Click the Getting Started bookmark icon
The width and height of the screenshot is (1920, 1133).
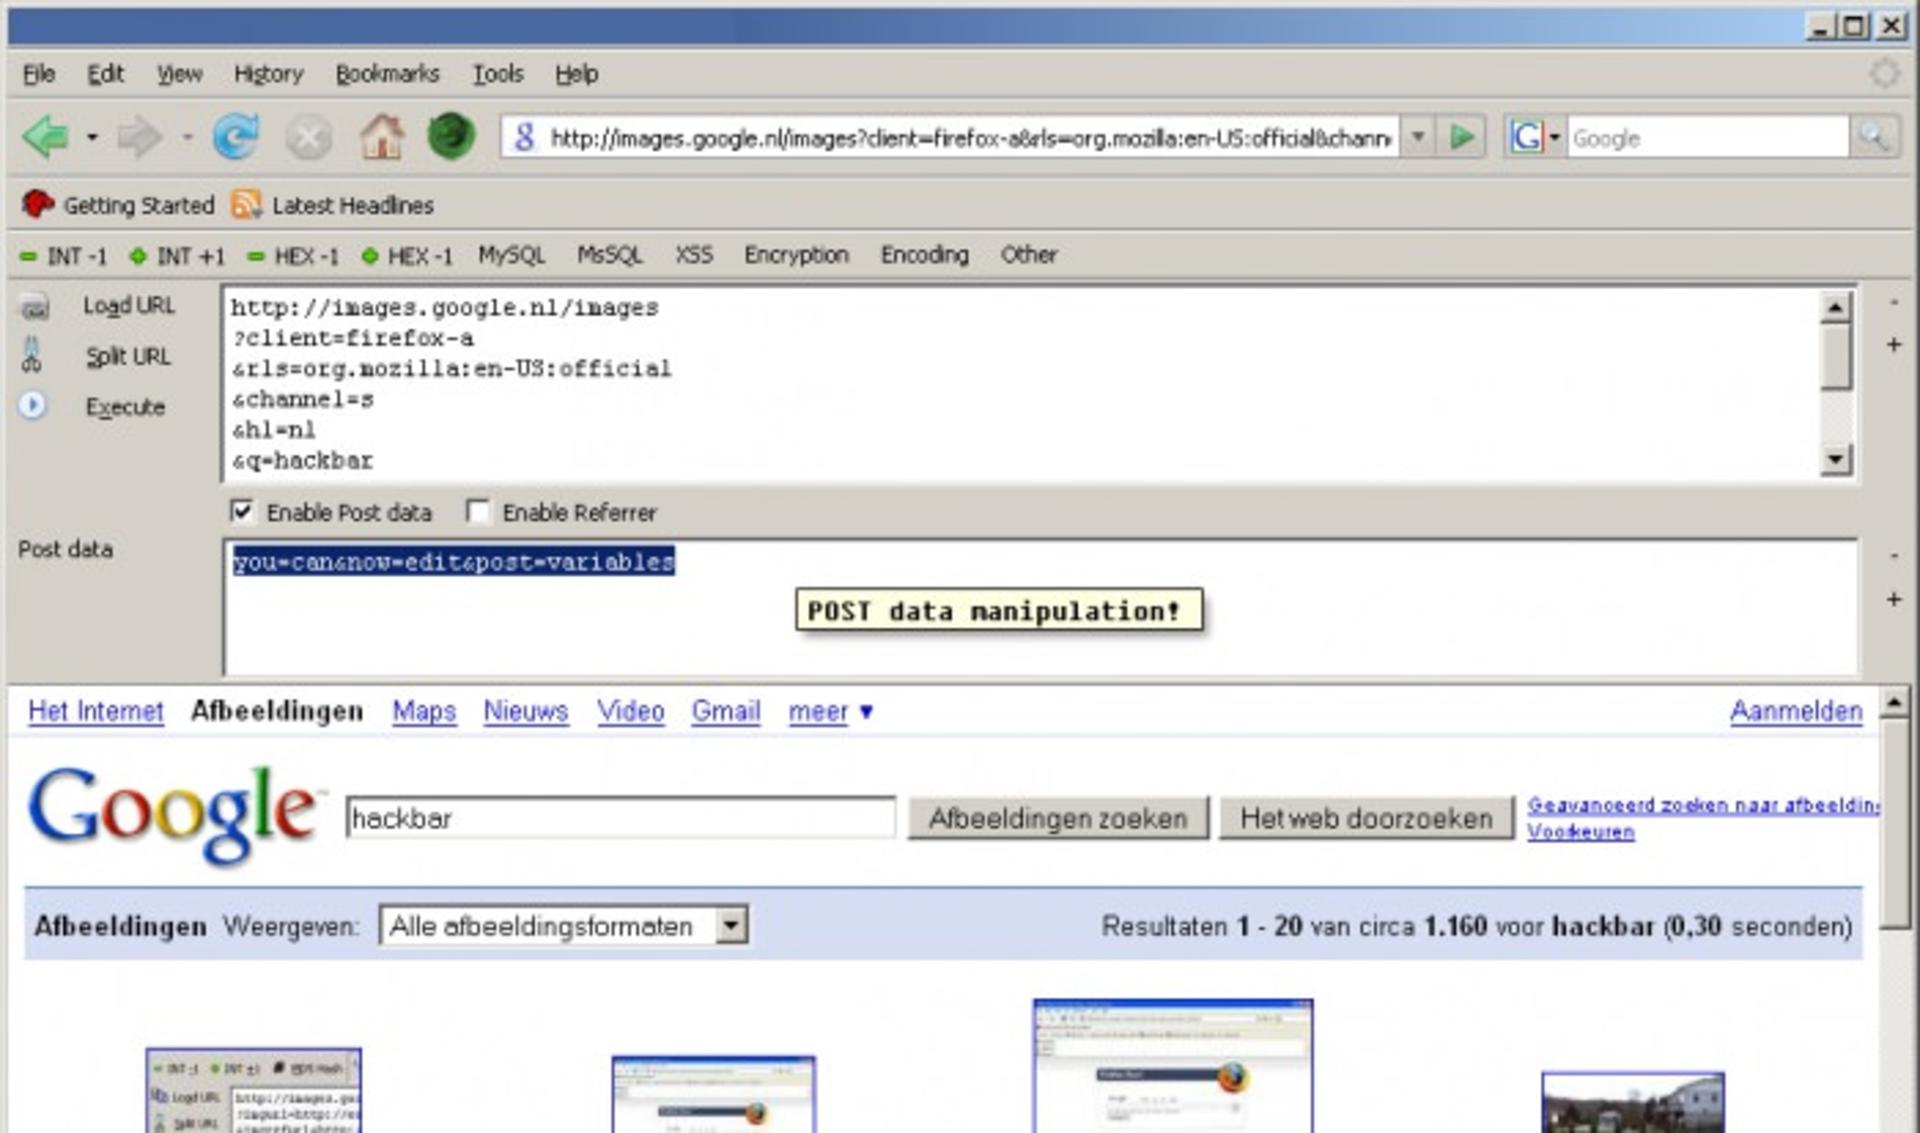click(38, 204)
